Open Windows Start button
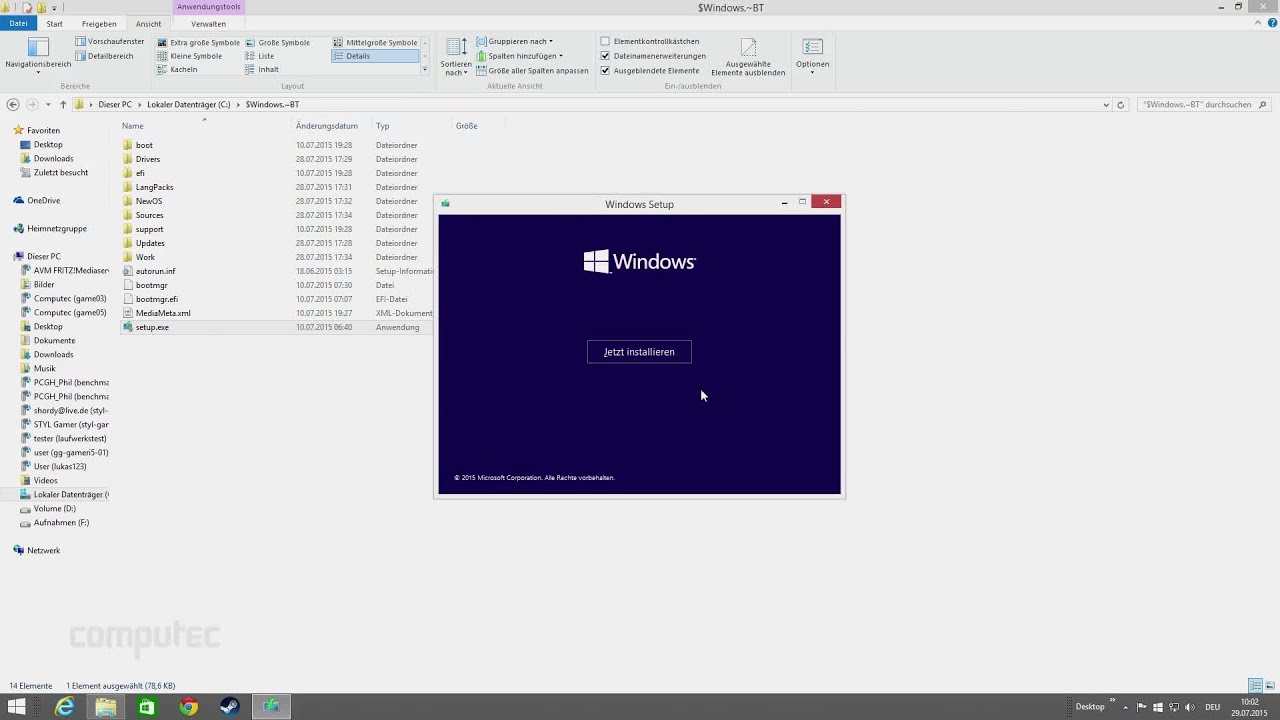This screenshot has height=720, width=1280. tap(17, 707)
